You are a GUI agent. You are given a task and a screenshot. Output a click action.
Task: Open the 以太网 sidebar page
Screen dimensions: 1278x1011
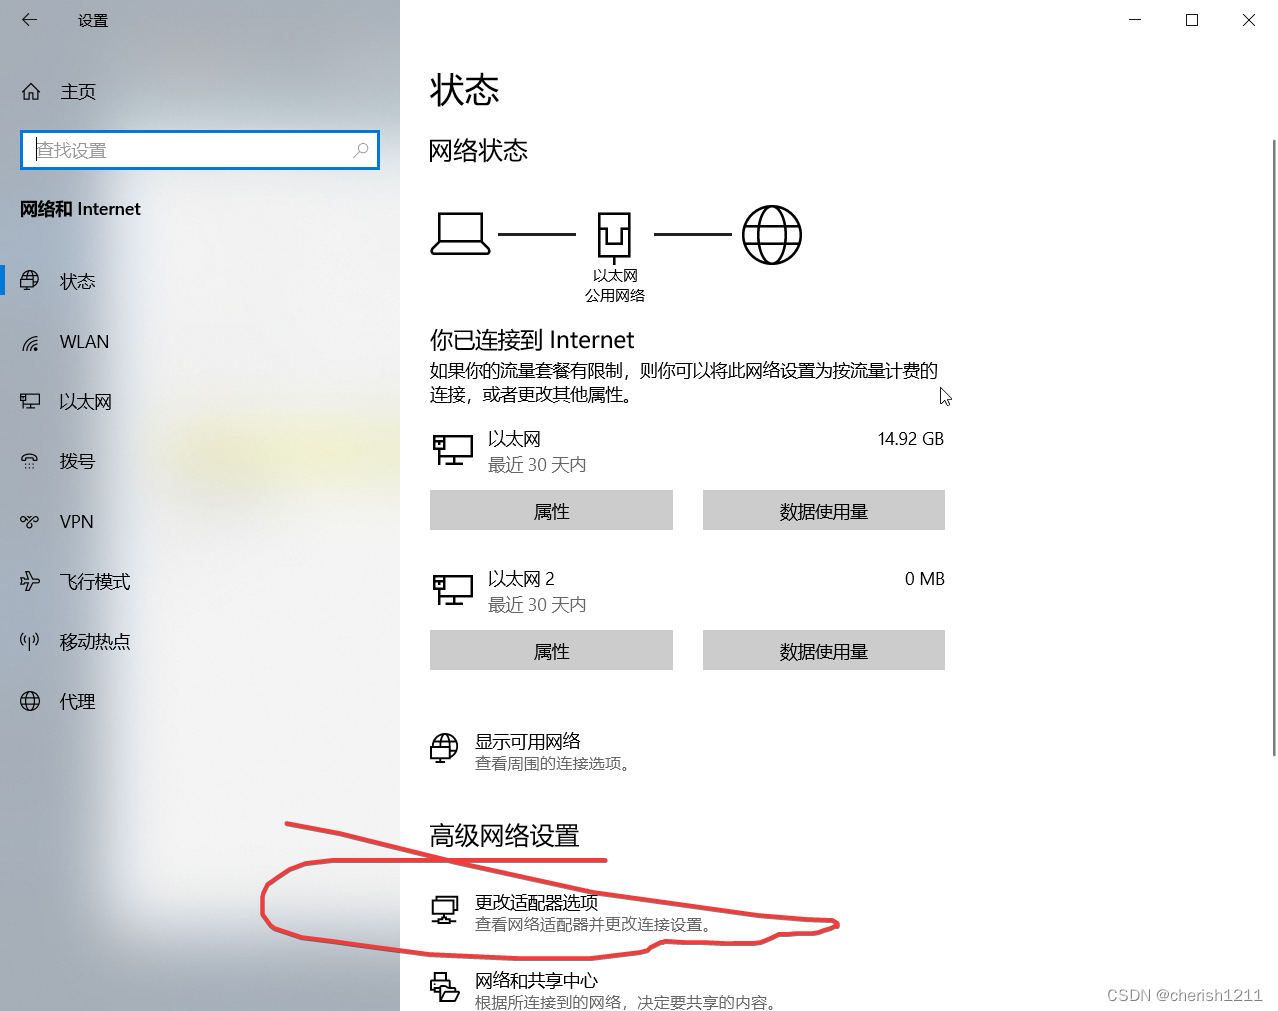[x=200, y=402]
